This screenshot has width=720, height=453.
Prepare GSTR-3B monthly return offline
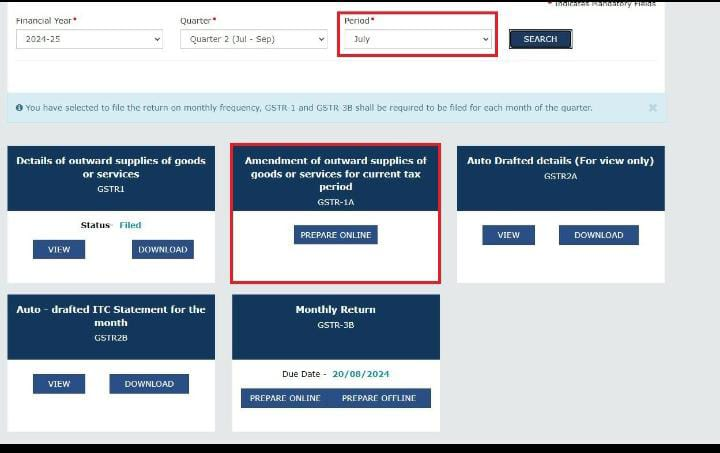pos(379,398)
